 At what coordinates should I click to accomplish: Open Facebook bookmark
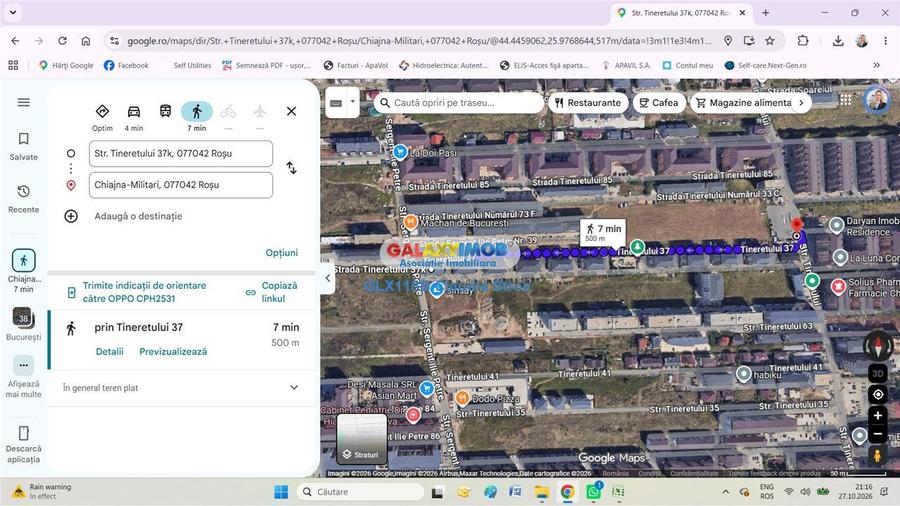click(126, 65)
